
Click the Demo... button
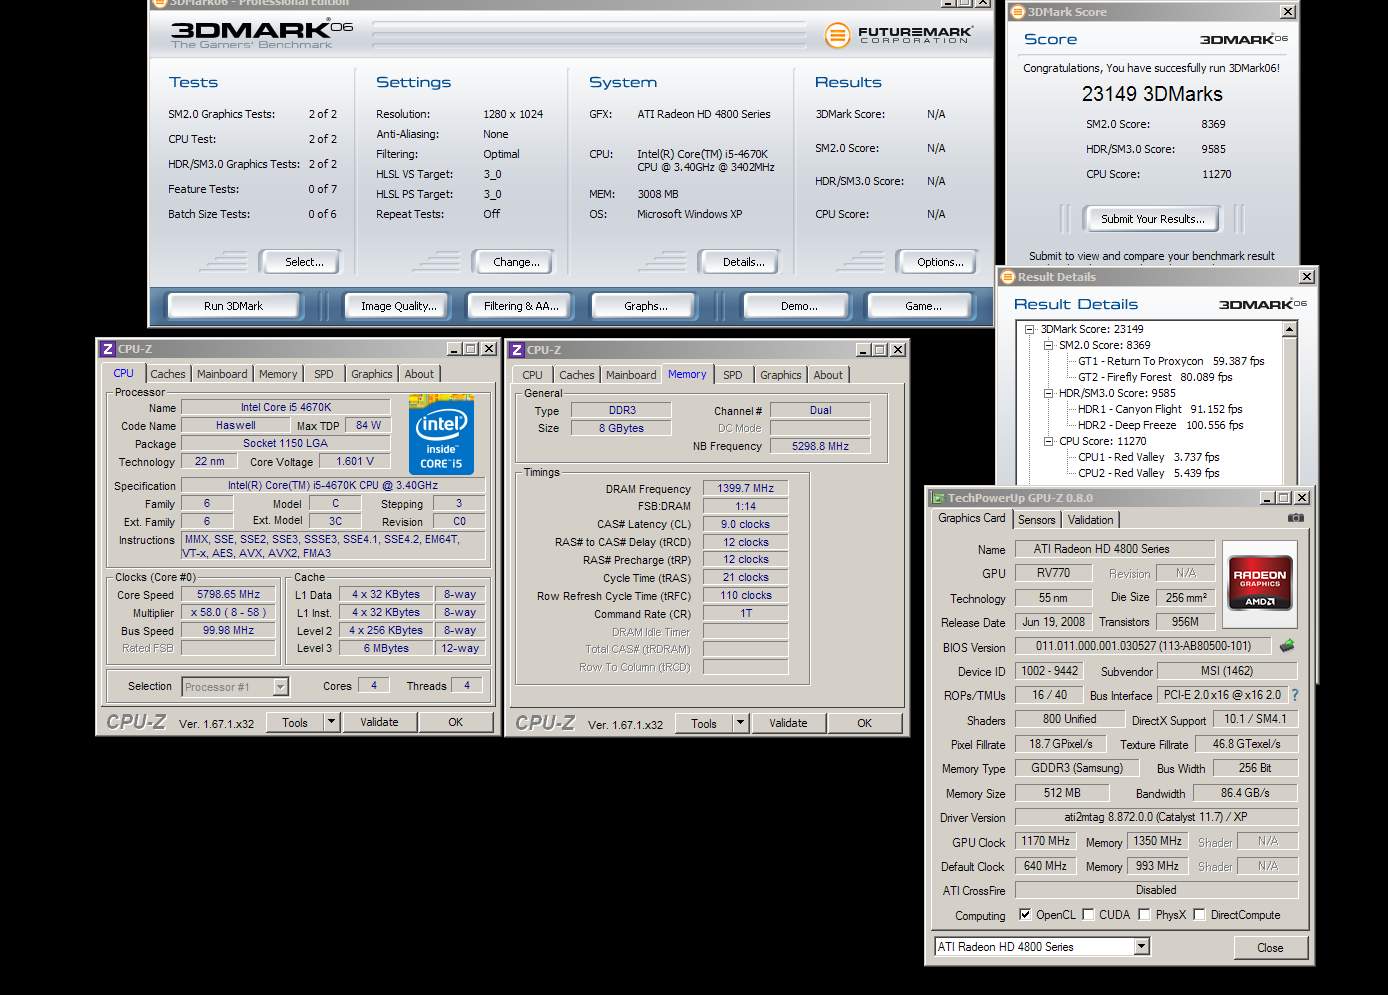pos(798,306)
